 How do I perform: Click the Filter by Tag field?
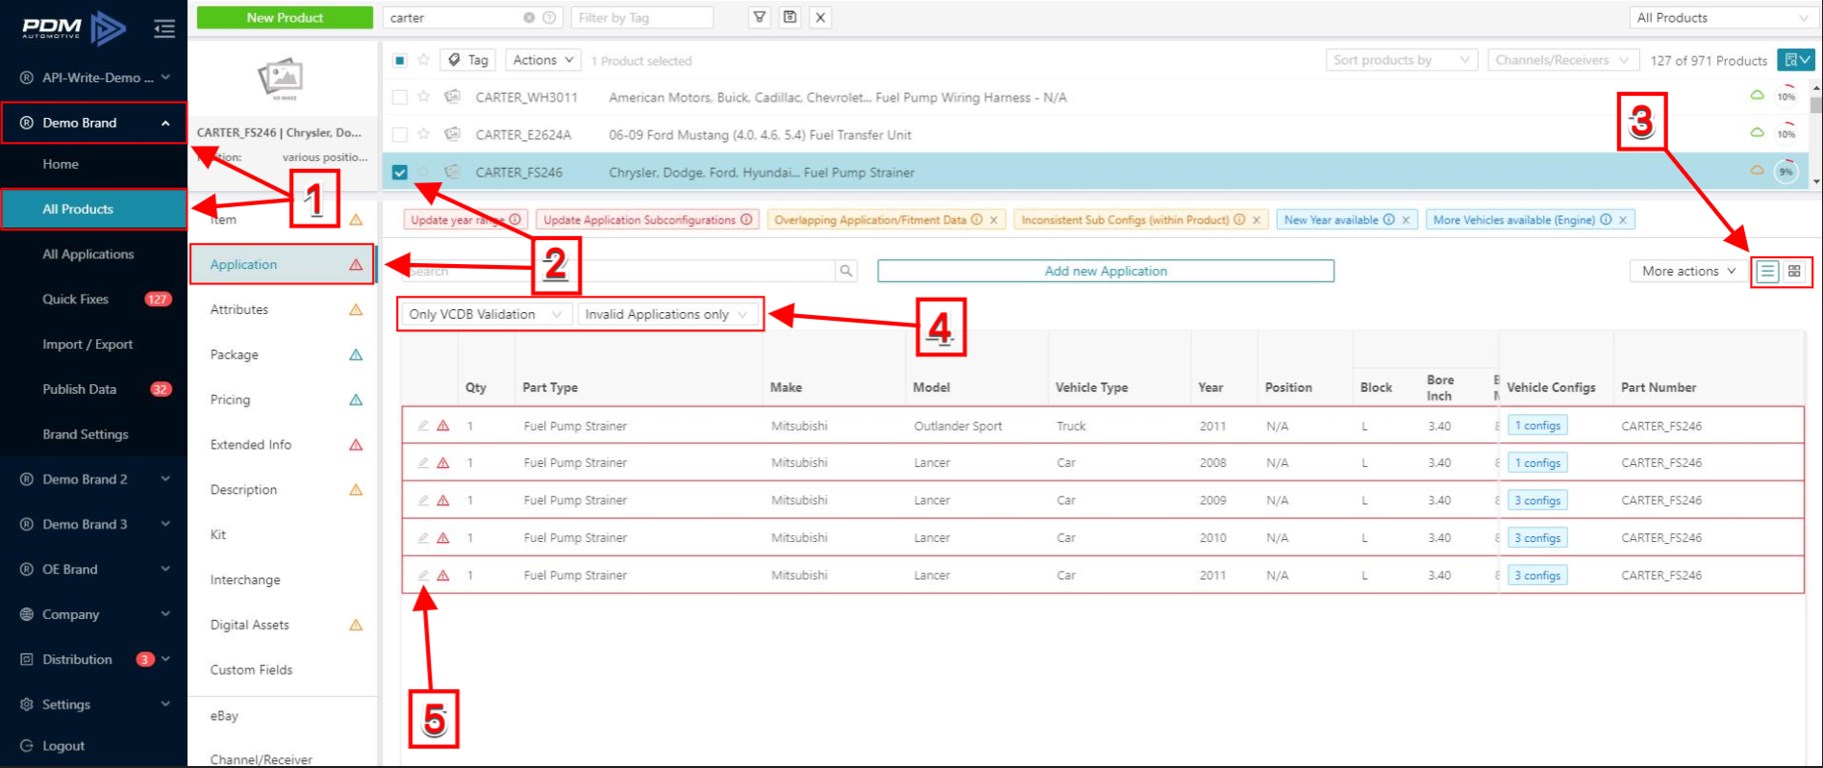[642, 18]
